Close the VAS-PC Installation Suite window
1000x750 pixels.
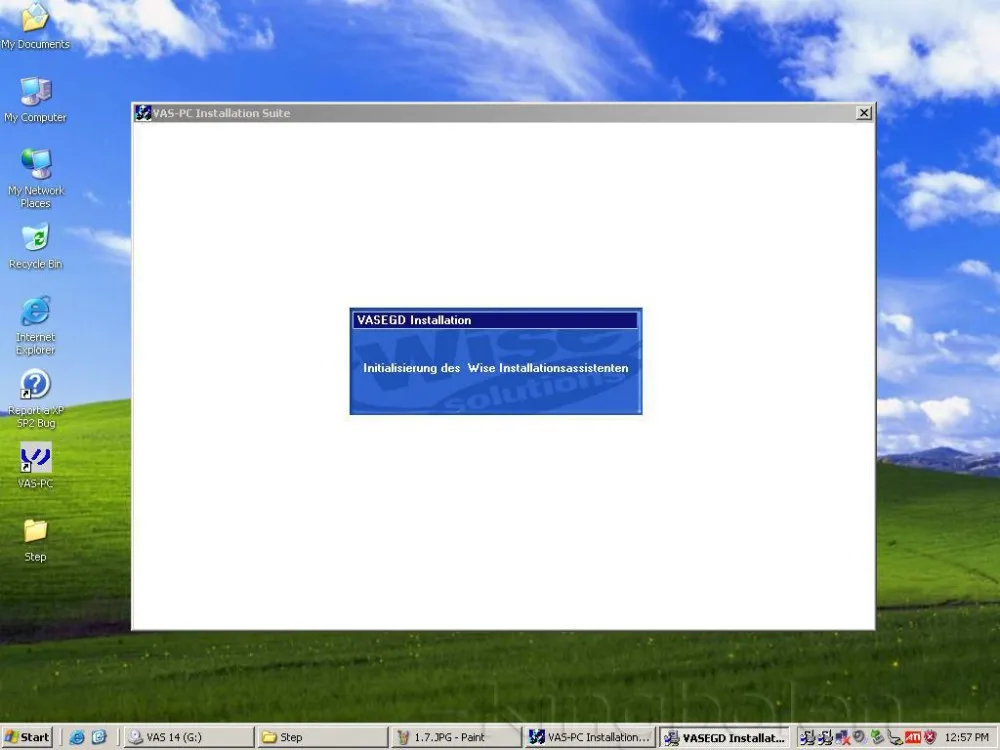point(864,113)
